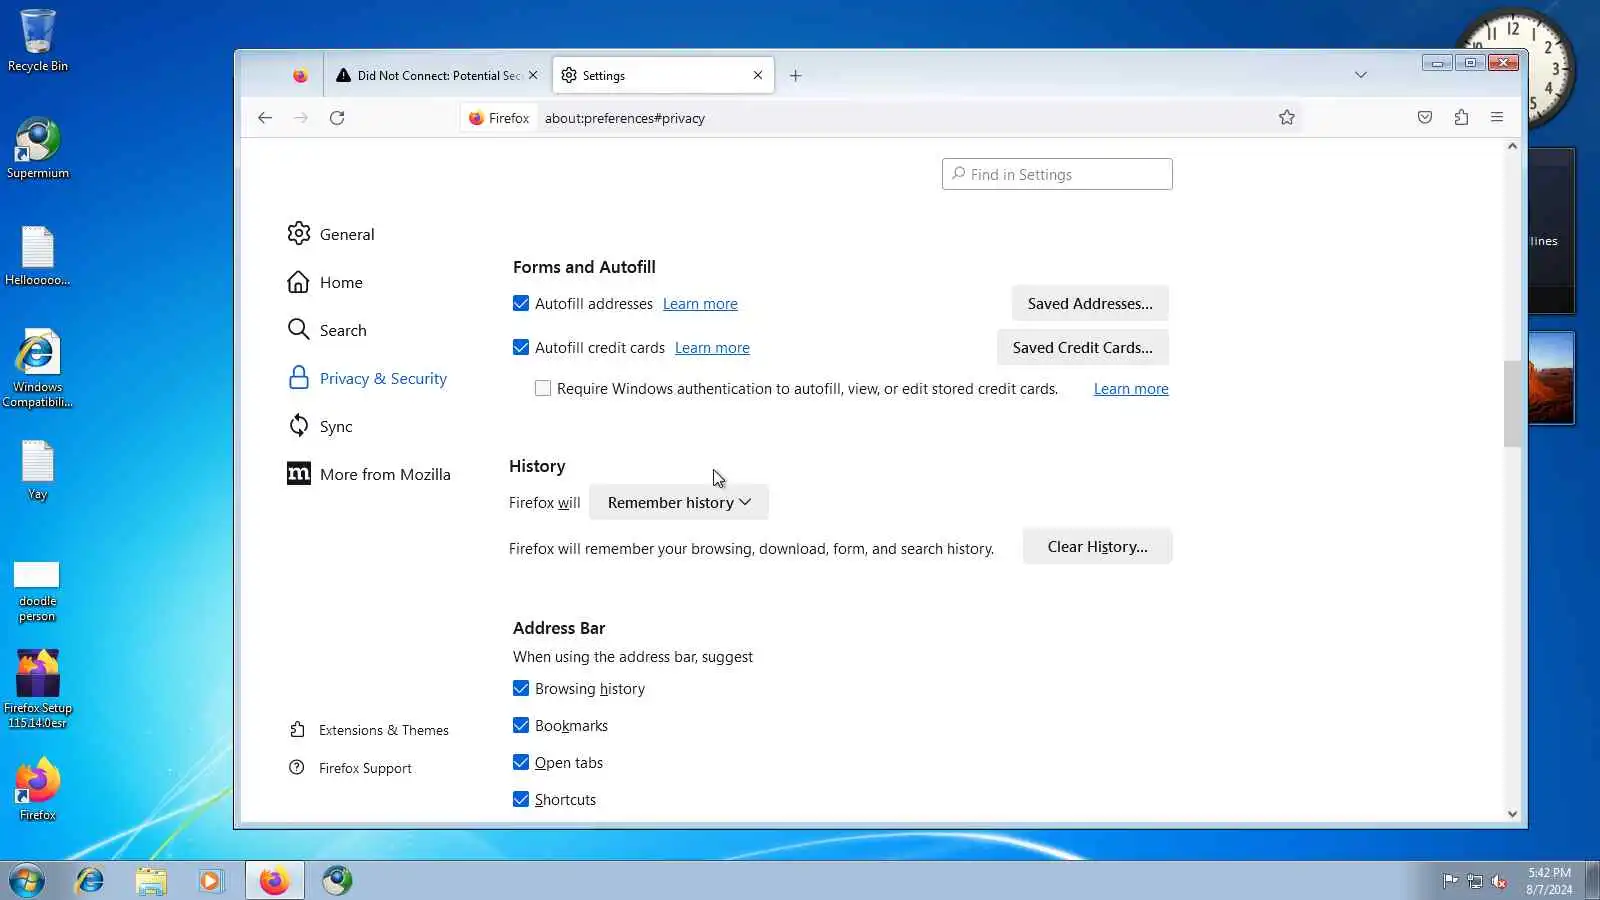The width and height of the screenshot is (1600, 900).
Task: Close the Settings tab
Action: [x=758, y=75]
